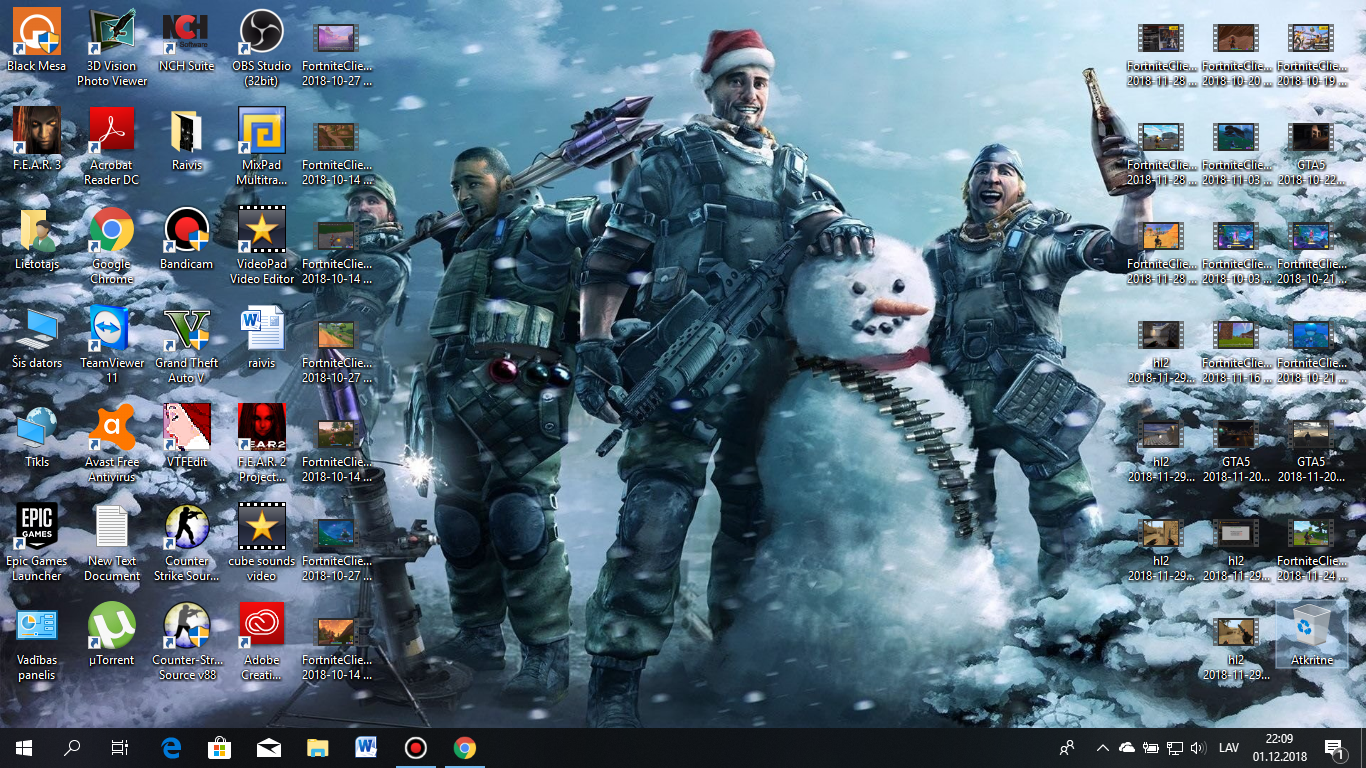This screenshot has height=768, width=1366.
Task: Open Microsoft Store from the taskbar
Action: pos(219,748)
